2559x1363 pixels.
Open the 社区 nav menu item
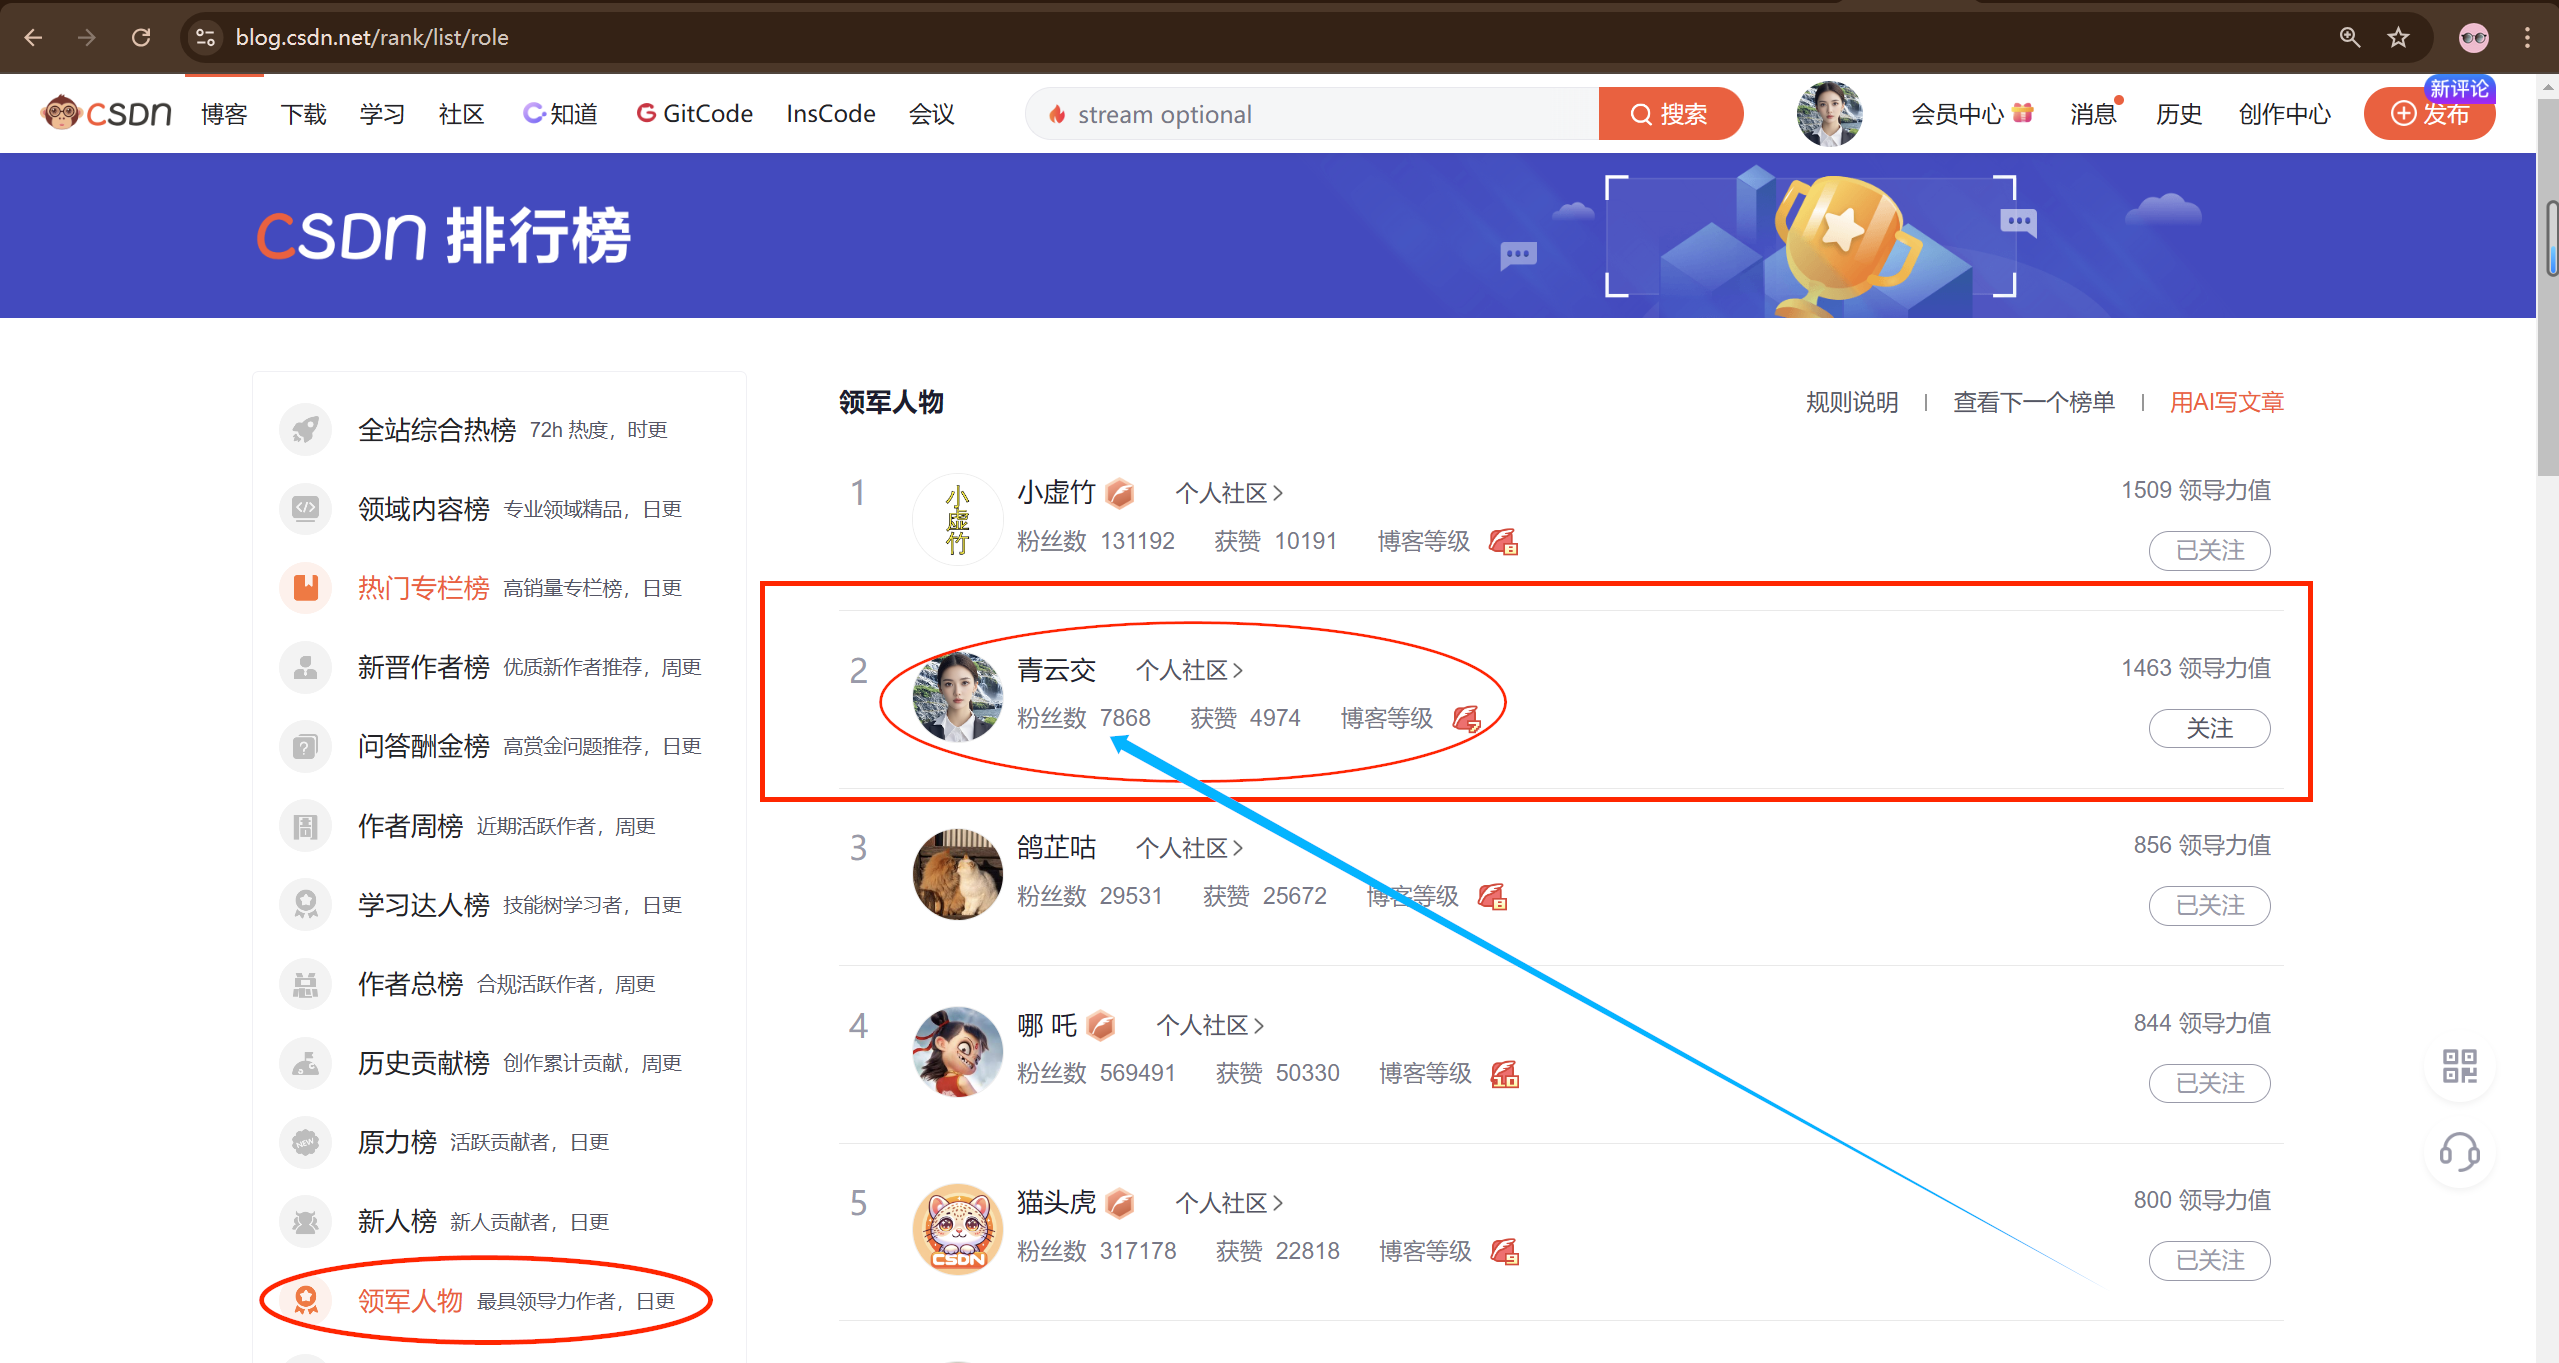tap(461, 114)
